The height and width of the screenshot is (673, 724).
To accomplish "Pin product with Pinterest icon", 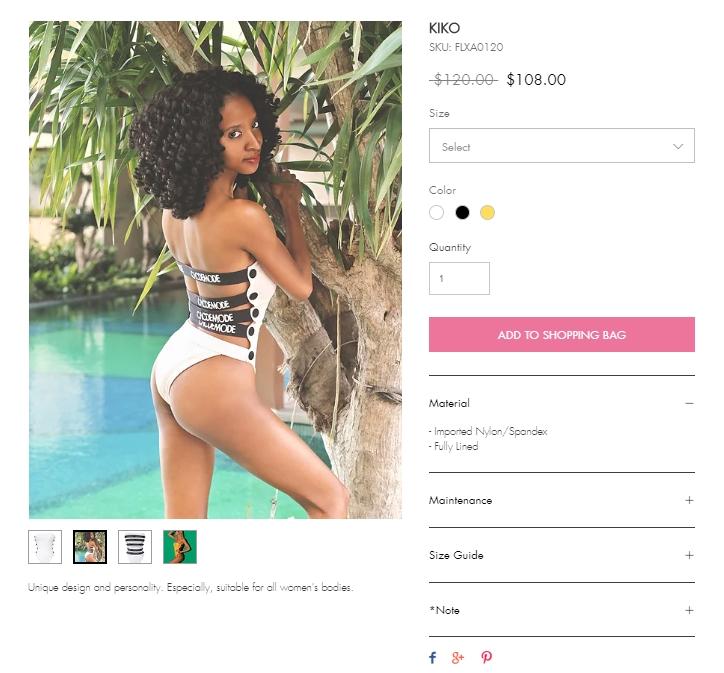I will [486, 657].
